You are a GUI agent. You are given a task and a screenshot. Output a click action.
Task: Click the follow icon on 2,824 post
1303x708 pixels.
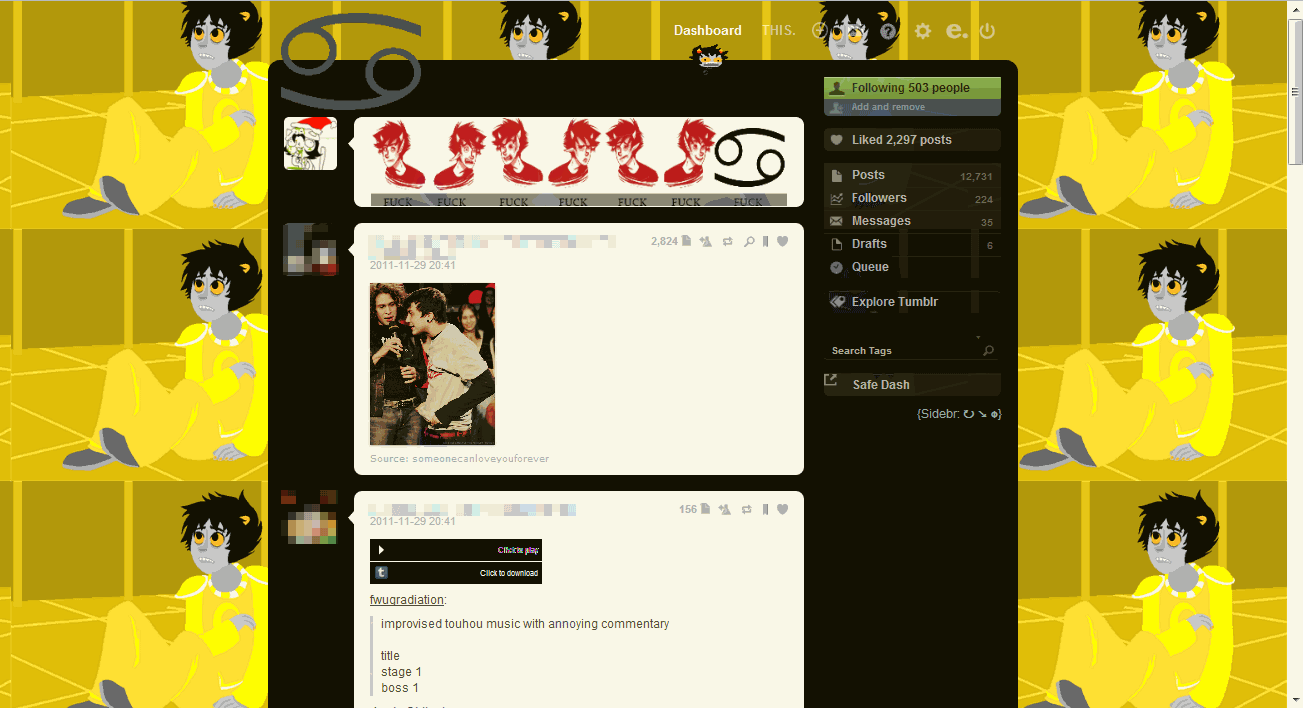click(706, 241)
